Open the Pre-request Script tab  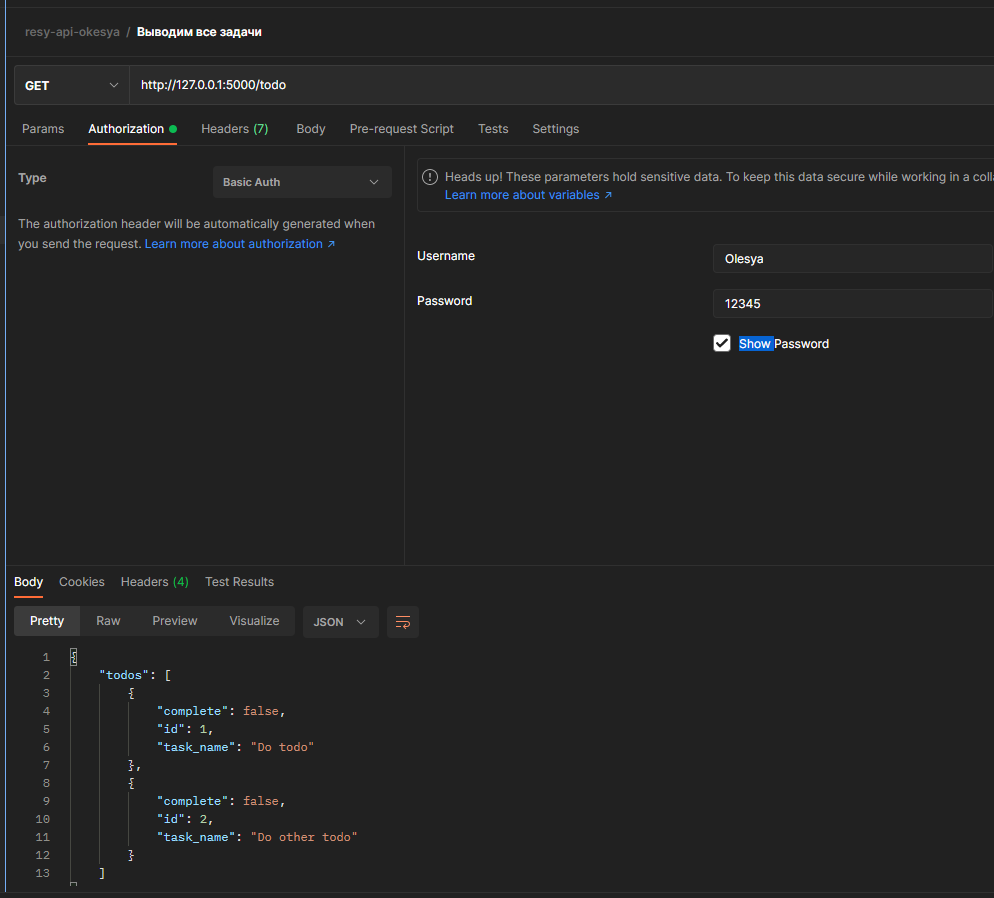tap(401, 129)
